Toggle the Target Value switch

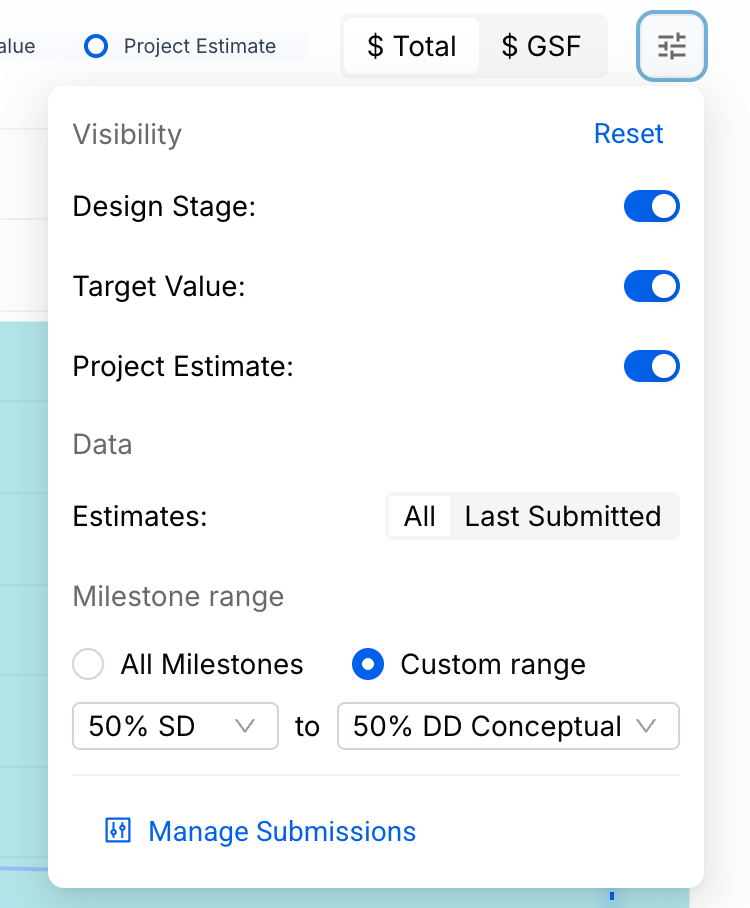651,287
